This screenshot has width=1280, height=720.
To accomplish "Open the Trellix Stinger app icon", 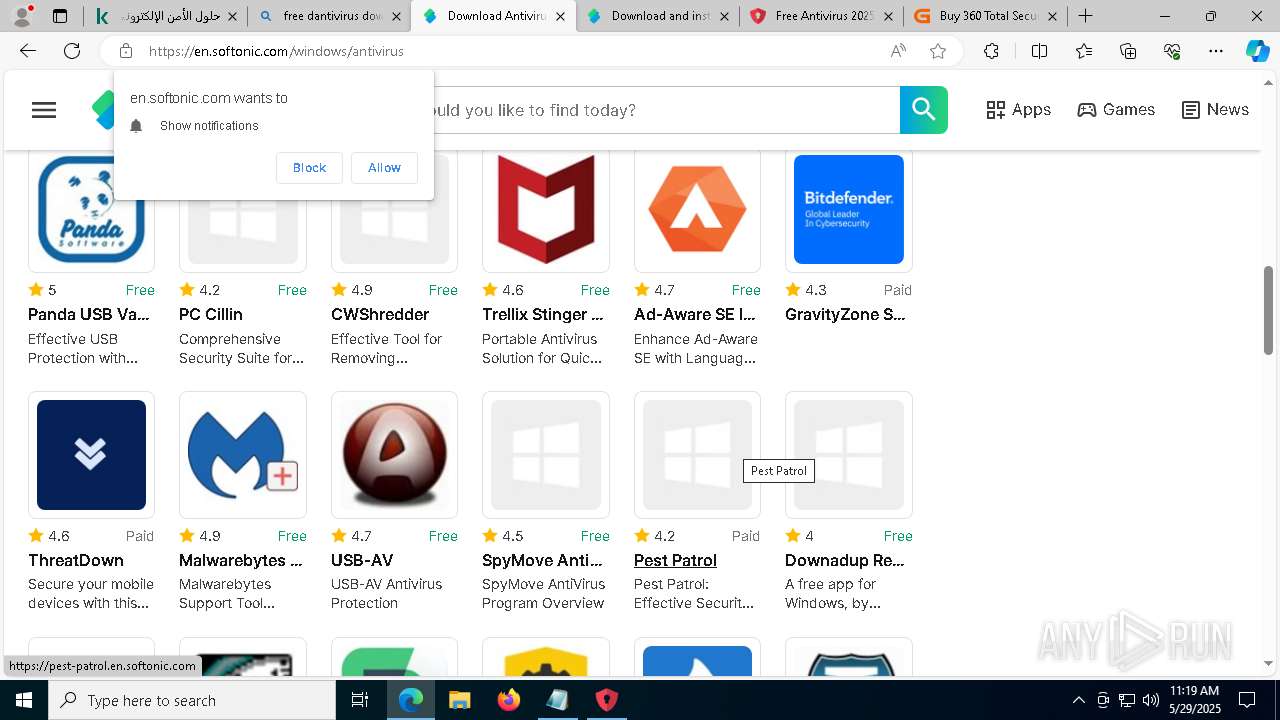I will pyautogui.click(x=546, y=210).
